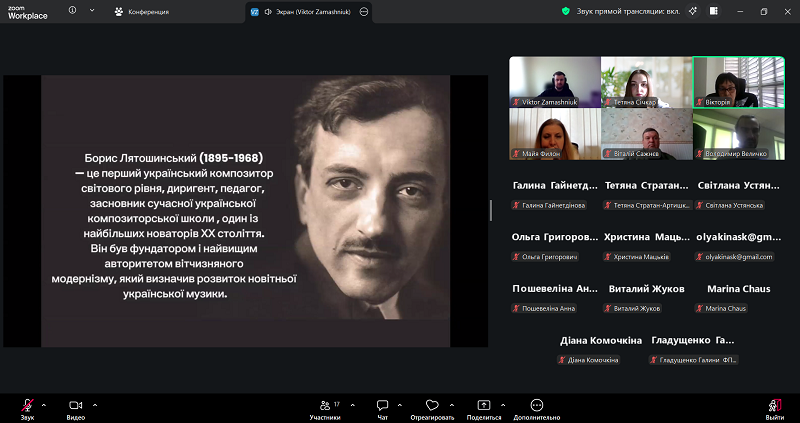The width and height of the screenshot is (800, 423).
Task: Toggle camera with the Видео button
Action: click(76, 405)
